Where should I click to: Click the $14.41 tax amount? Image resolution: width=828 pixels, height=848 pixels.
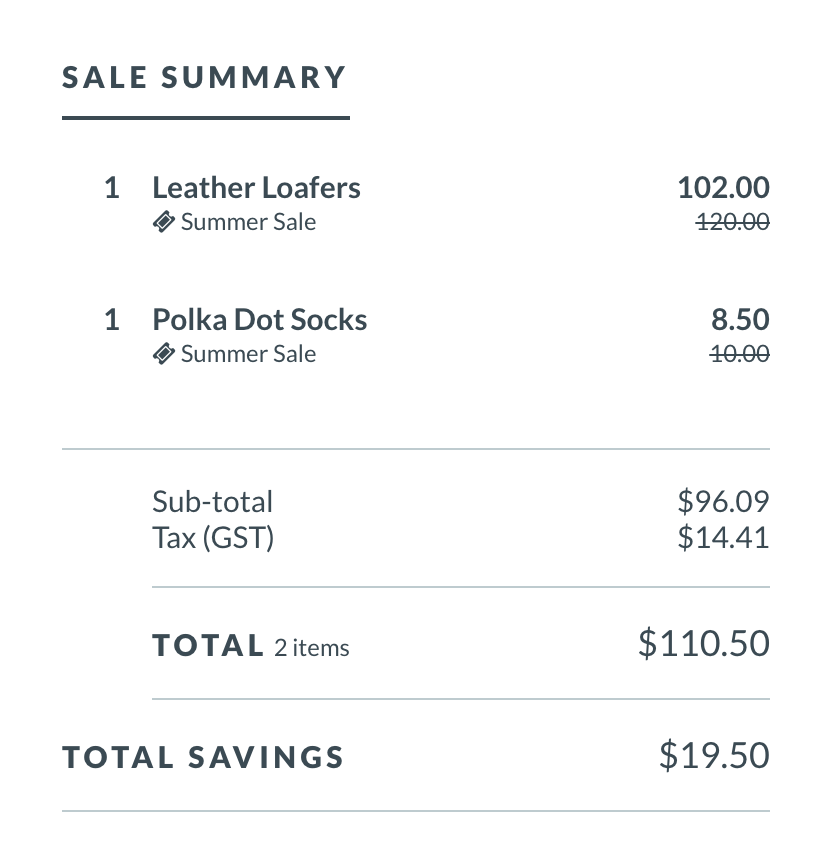tap(724, 537)
